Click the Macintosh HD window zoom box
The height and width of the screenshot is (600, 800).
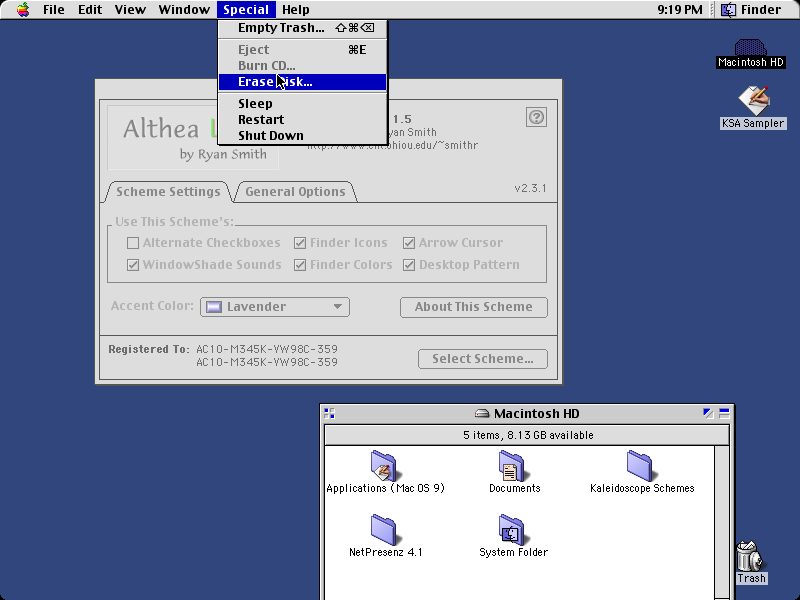[708, 413]
